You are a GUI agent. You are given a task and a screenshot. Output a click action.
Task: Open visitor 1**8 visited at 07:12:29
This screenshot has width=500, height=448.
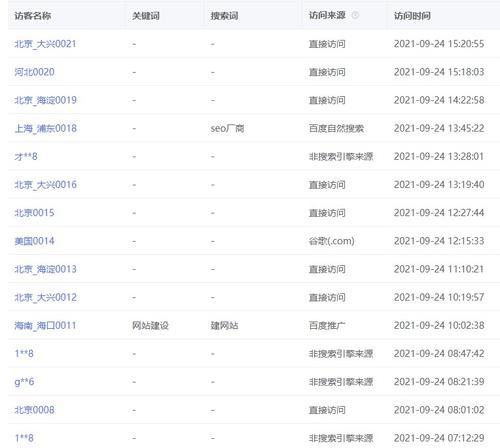coord(24,438)
